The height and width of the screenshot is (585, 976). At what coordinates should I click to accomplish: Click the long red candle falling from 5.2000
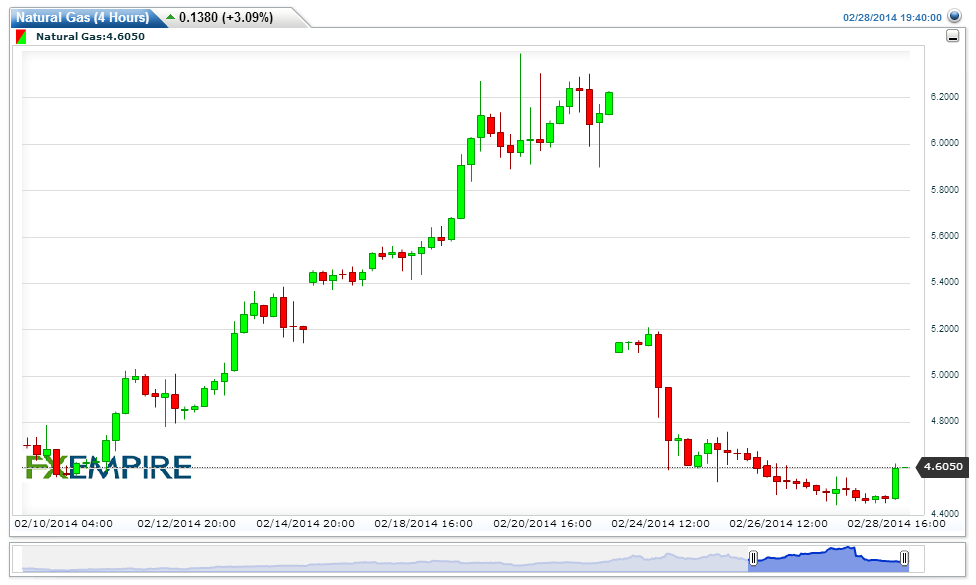pyautogui.click(x=659, y=361)
